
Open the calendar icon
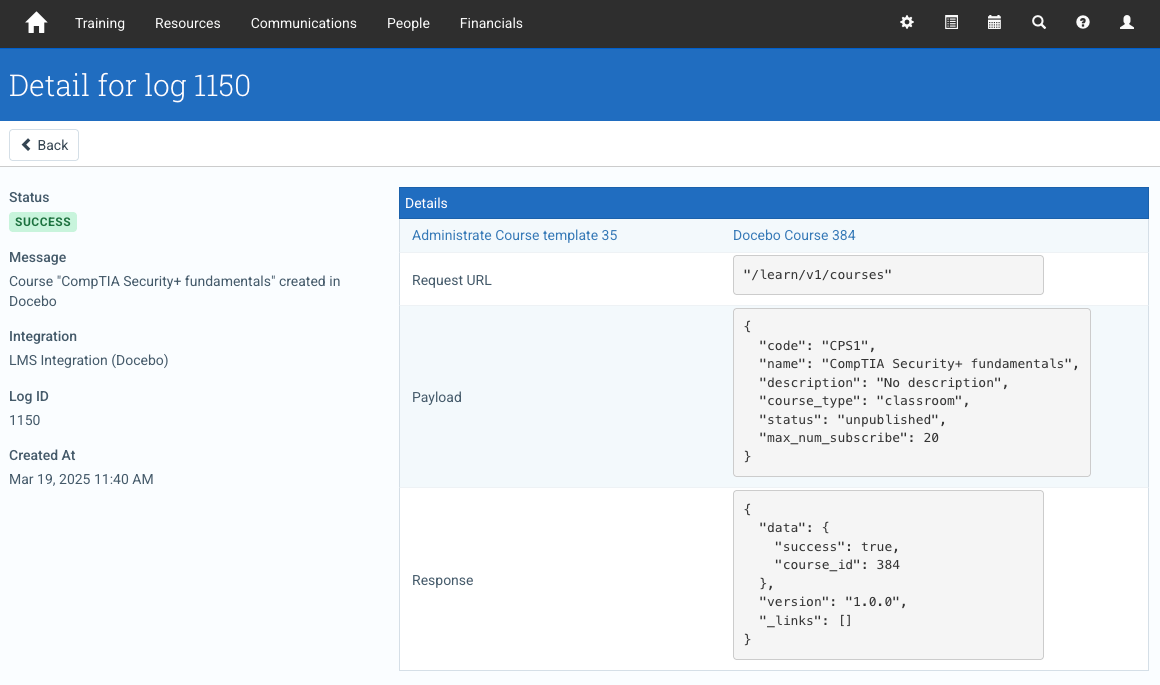tap(994, 23)
